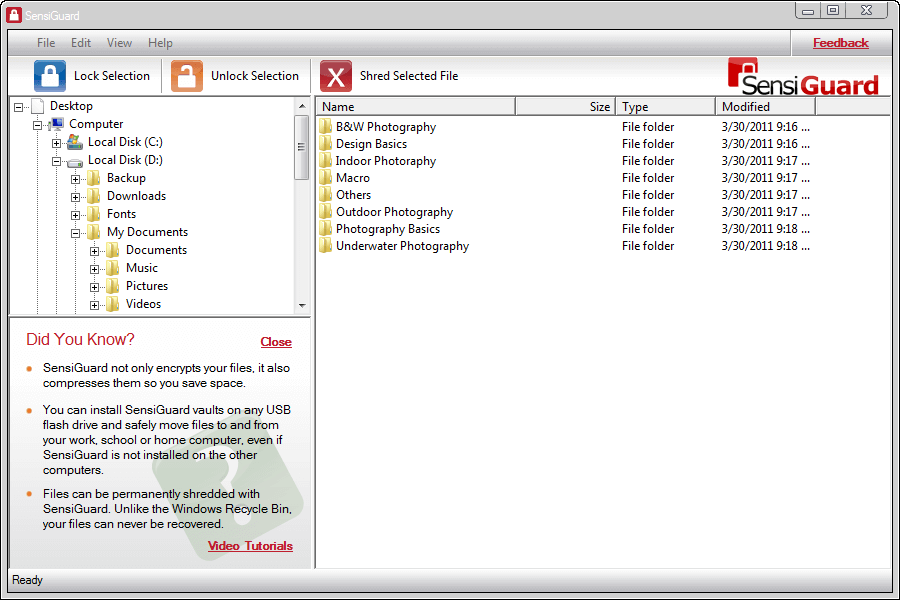Click the folder tree vertical scrollbar
Screen dimensions: 900x600
pyautogui.click(x=301, y=145)
